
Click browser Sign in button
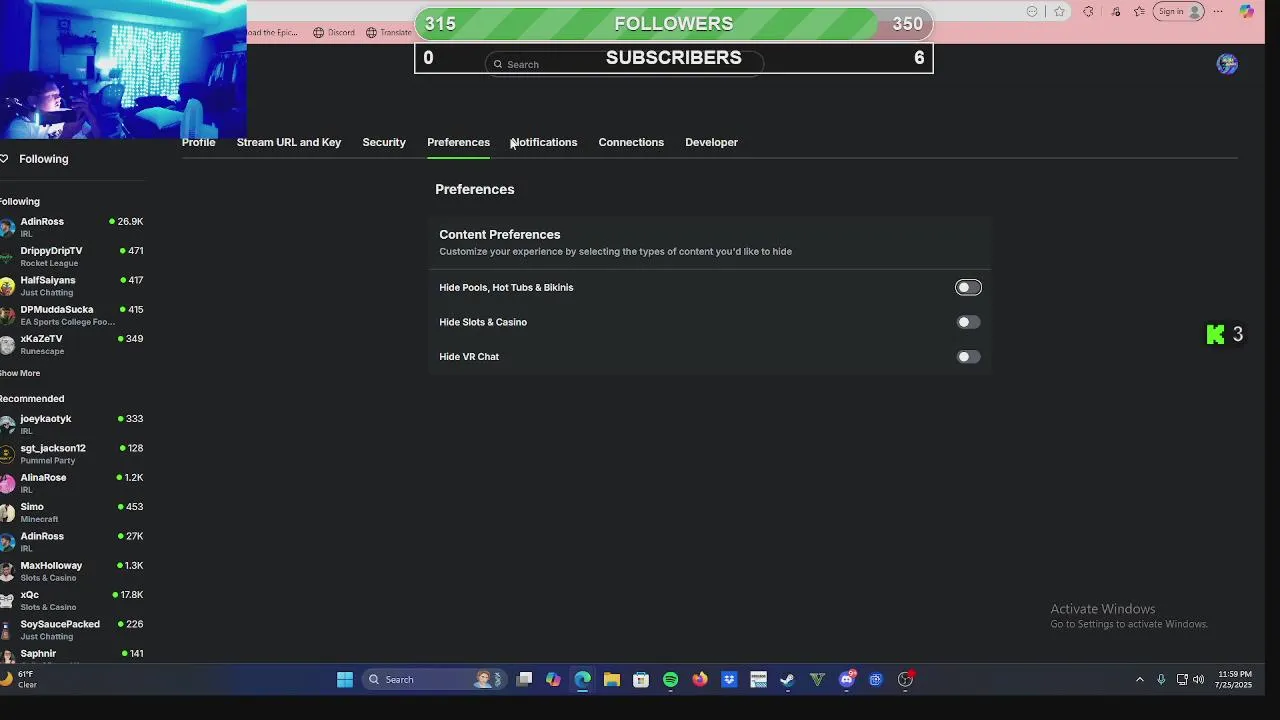click(x=1178, y=12)
